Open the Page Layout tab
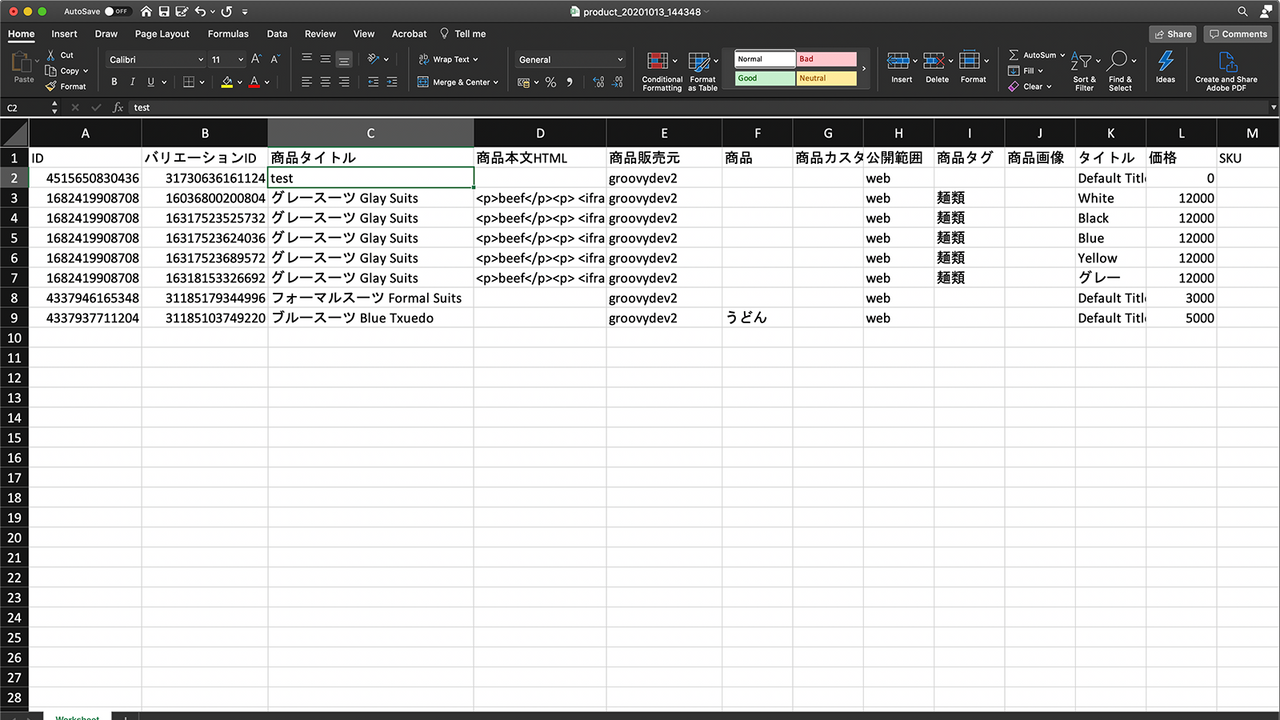Viewport: 1280px width, 720px height. point(162,34)
